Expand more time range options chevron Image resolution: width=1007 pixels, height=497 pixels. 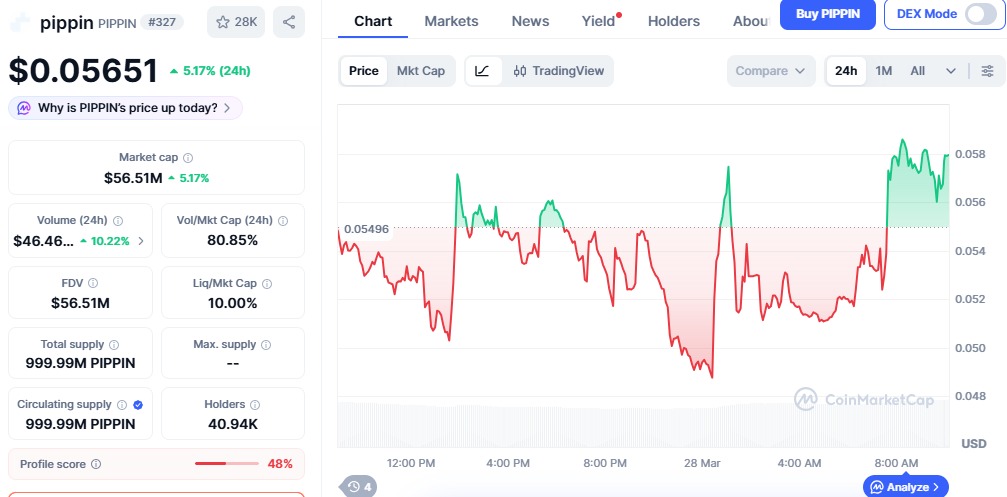pyautogui.click(x=951, y=71)
